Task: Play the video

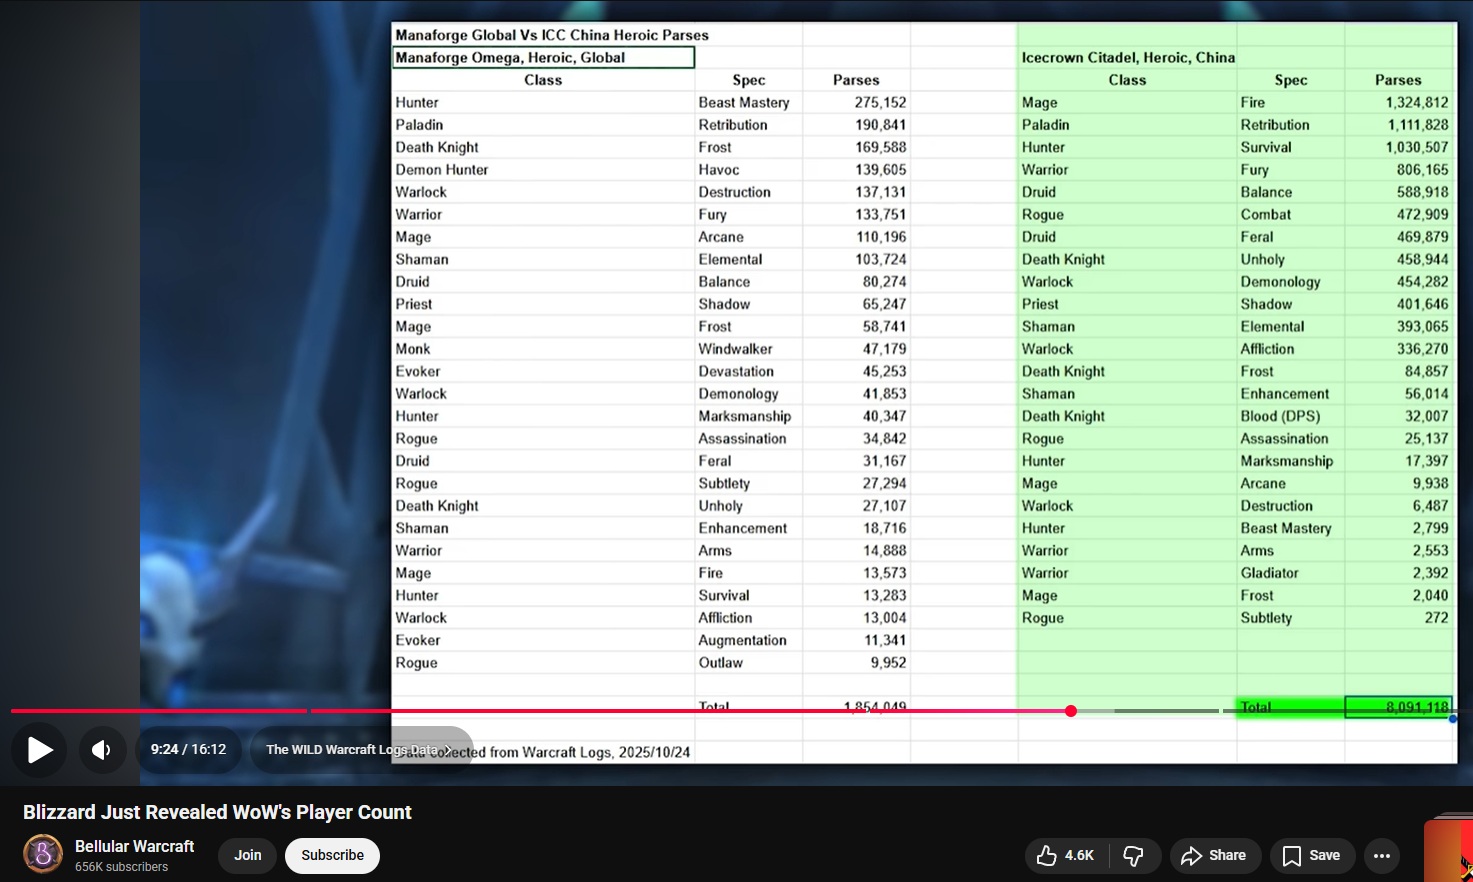Action: tap(39, 749)
